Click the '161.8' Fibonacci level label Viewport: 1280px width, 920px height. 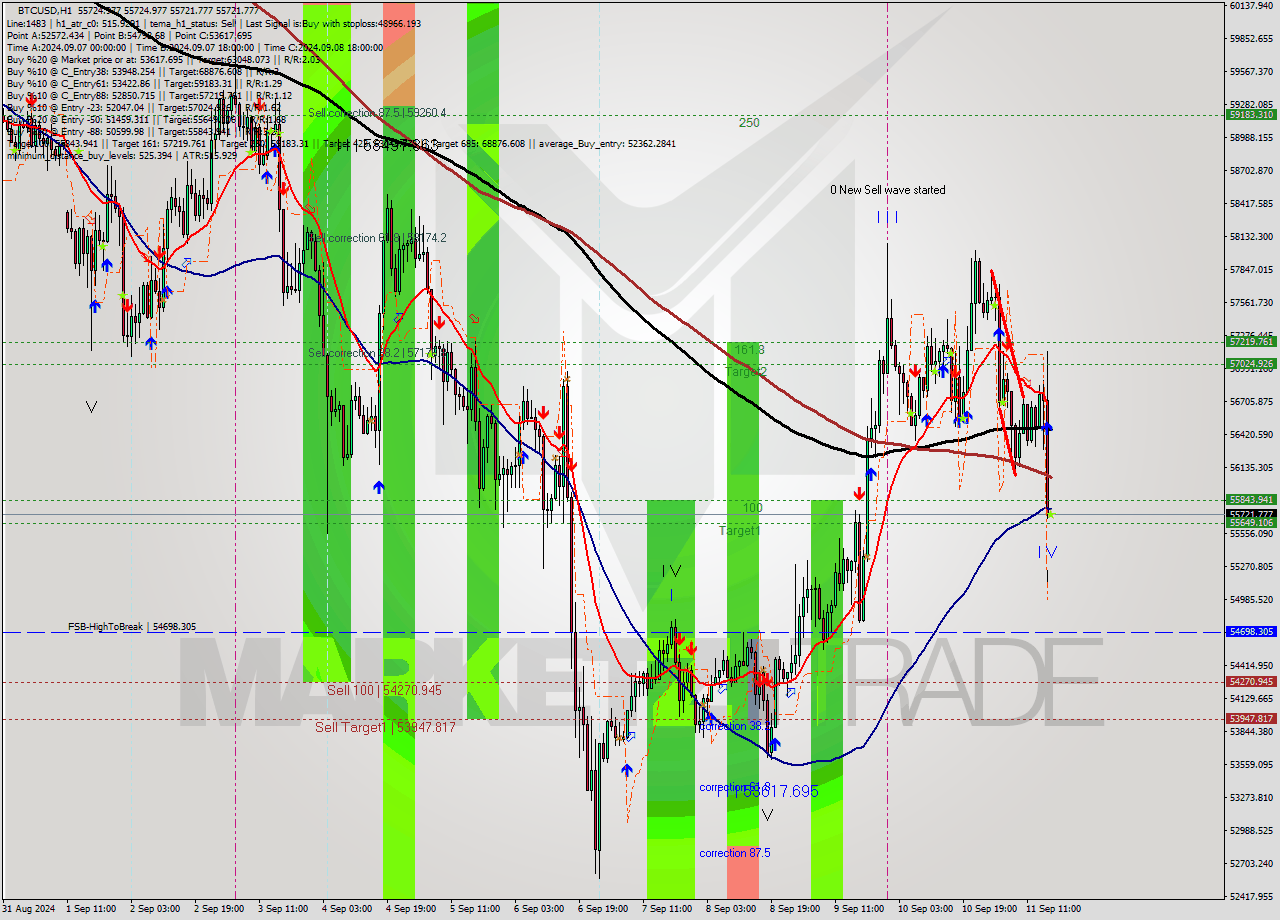pos(750,350)
